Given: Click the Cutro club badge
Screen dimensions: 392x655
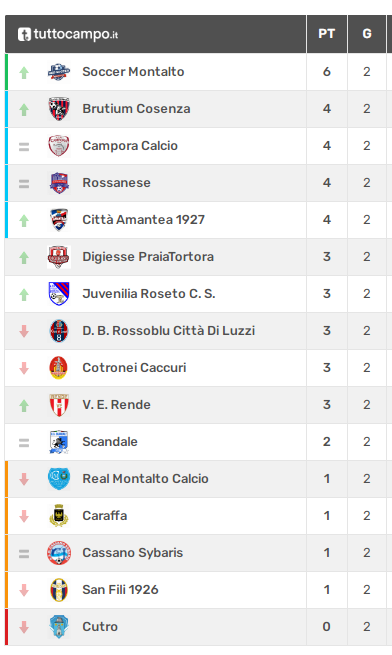Looking at the screenshot, I should [x=59, y=627].
